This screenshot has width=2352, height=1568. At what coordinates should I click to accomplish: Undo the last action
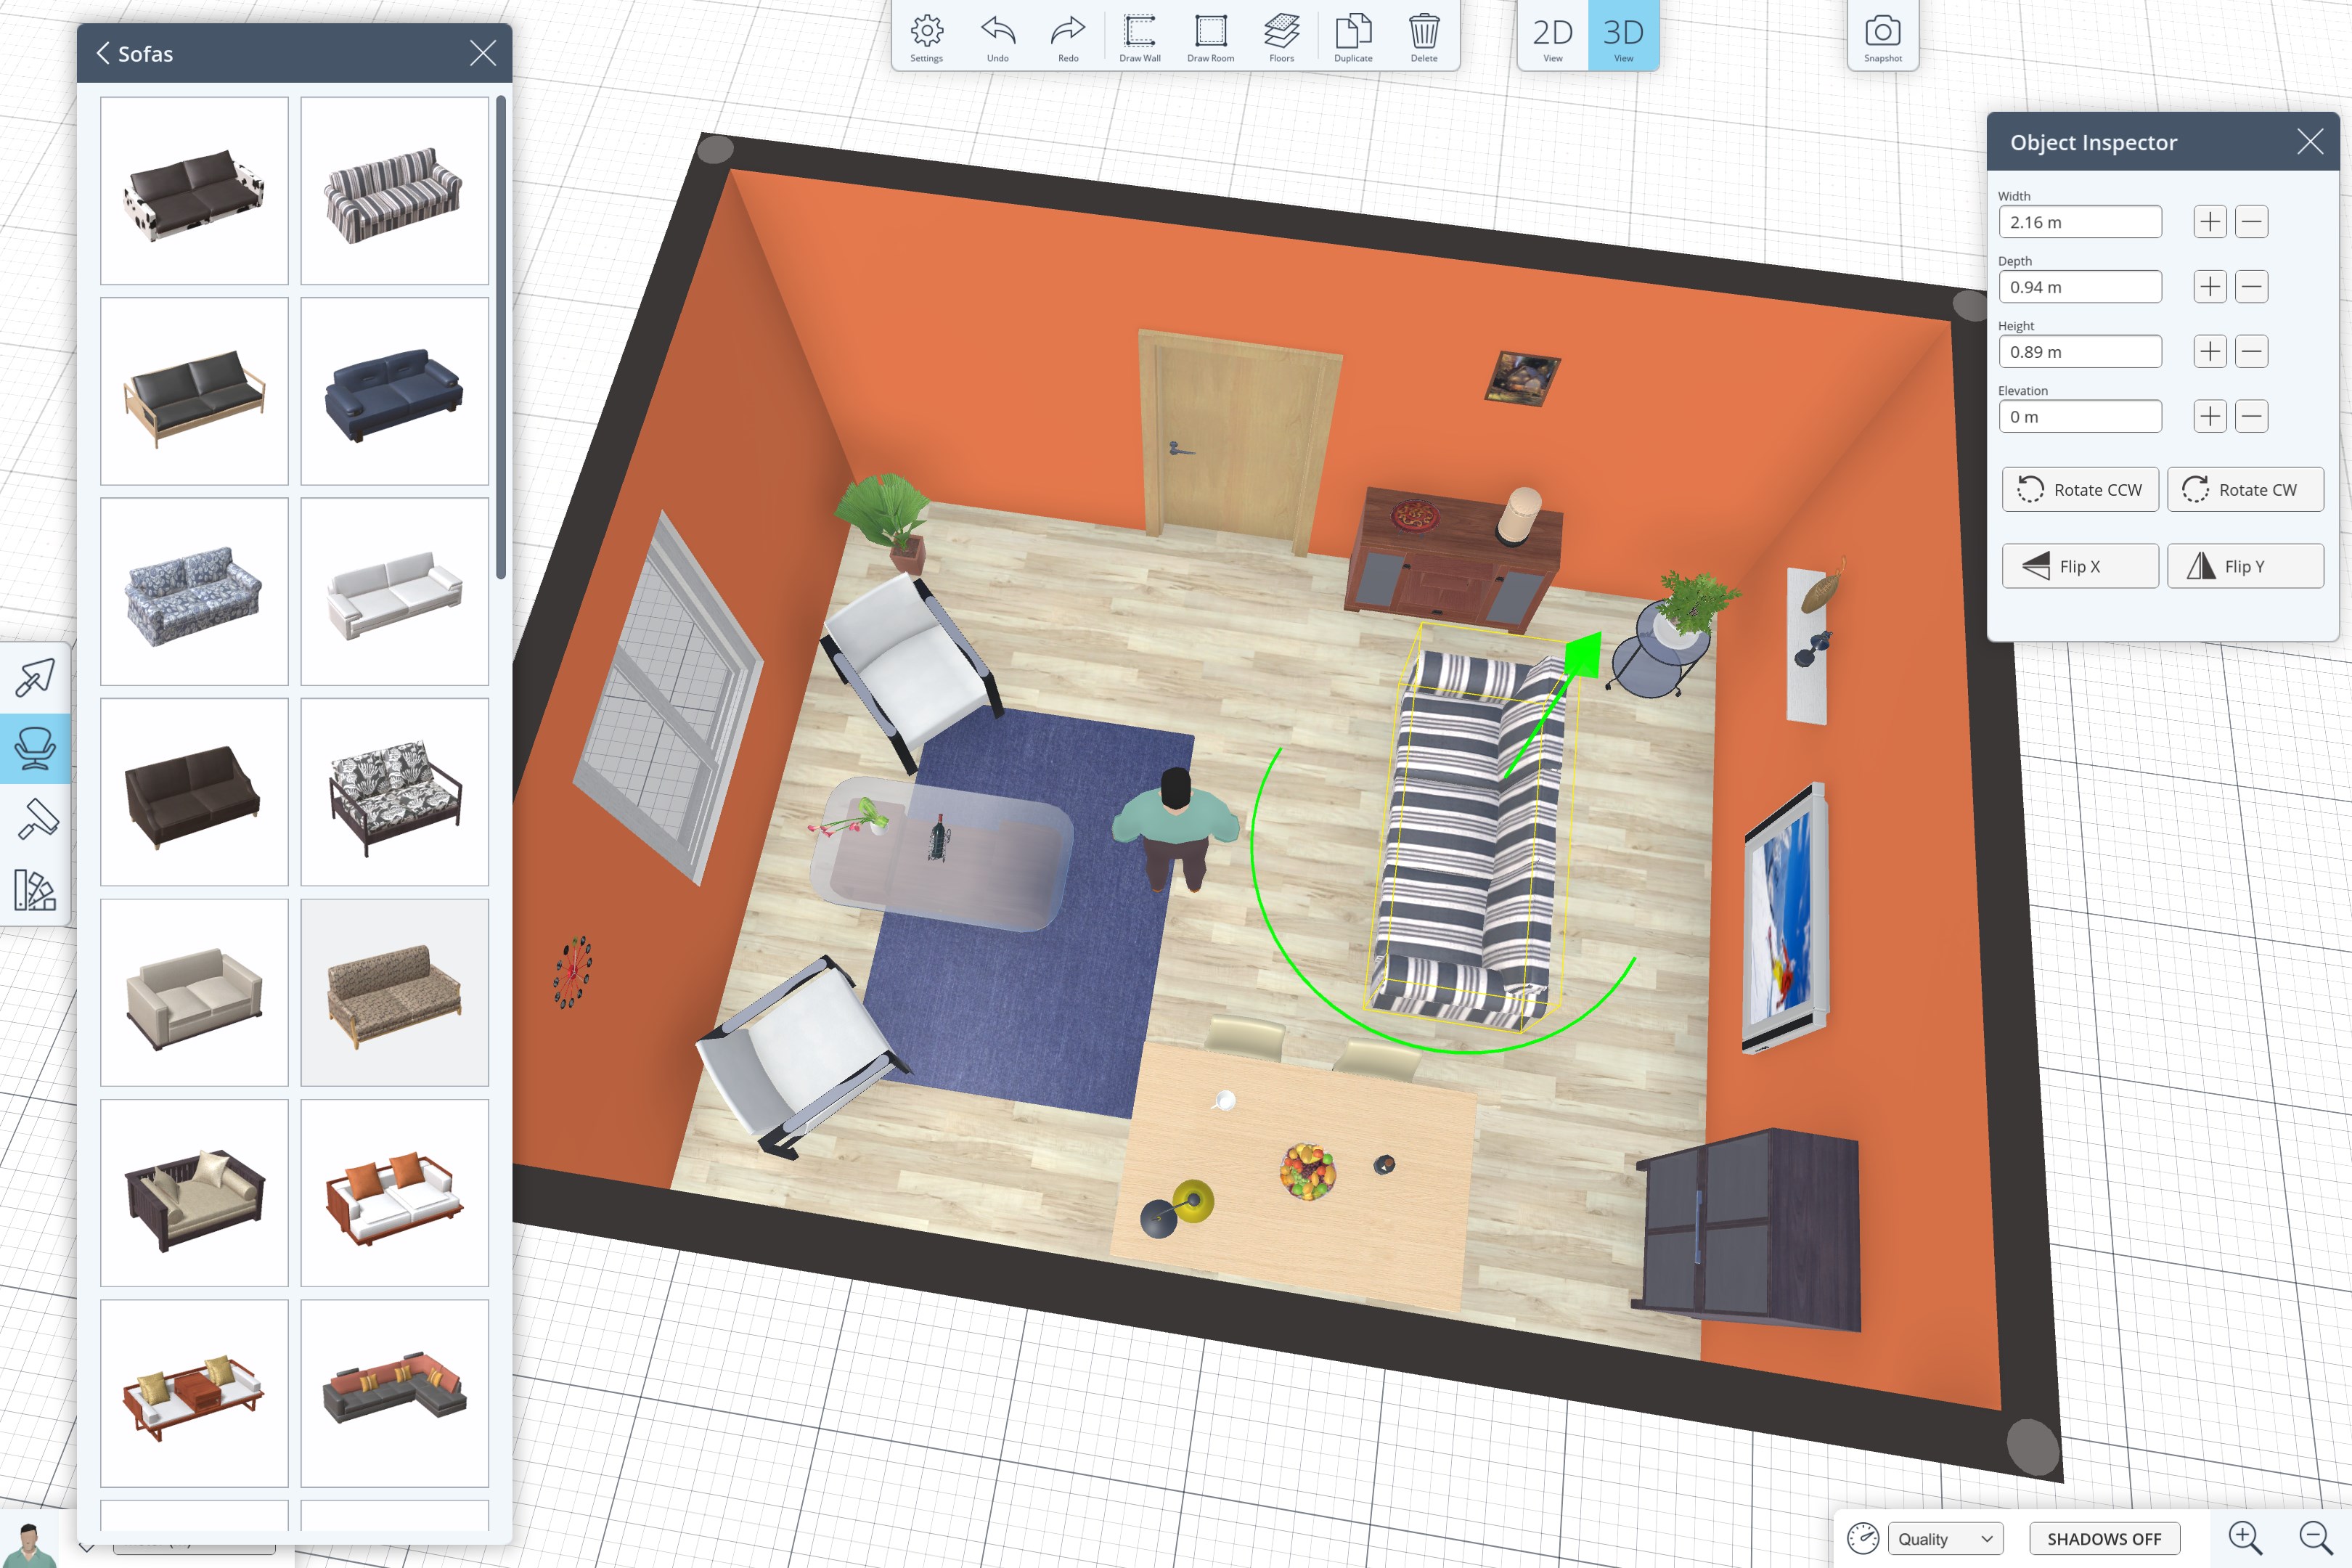[998, 37]
